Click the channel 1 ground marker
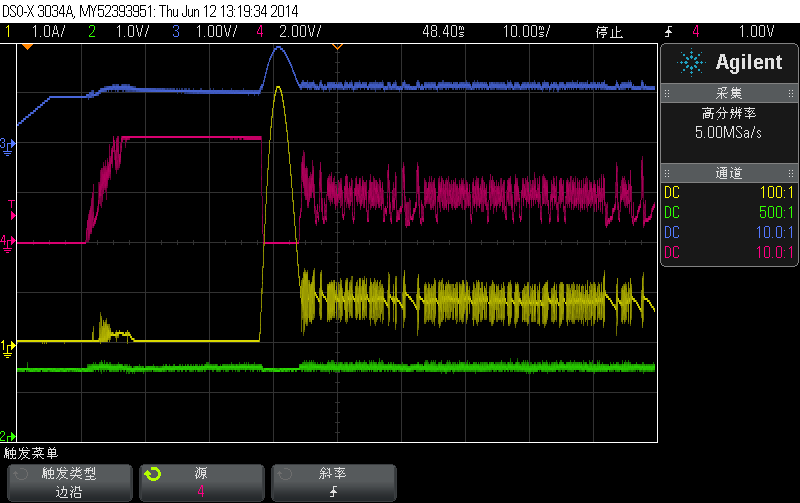 tap(8, 349)
